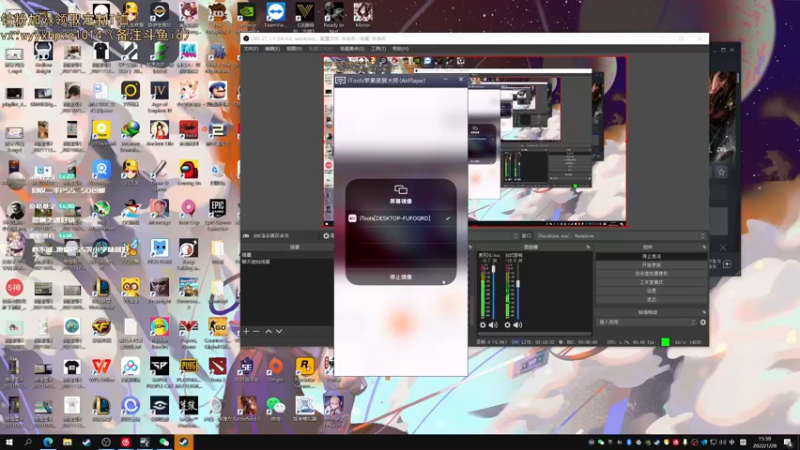Click 开始录制 to start recording
The width and height of the screenshot is (800, 450).
651,265
